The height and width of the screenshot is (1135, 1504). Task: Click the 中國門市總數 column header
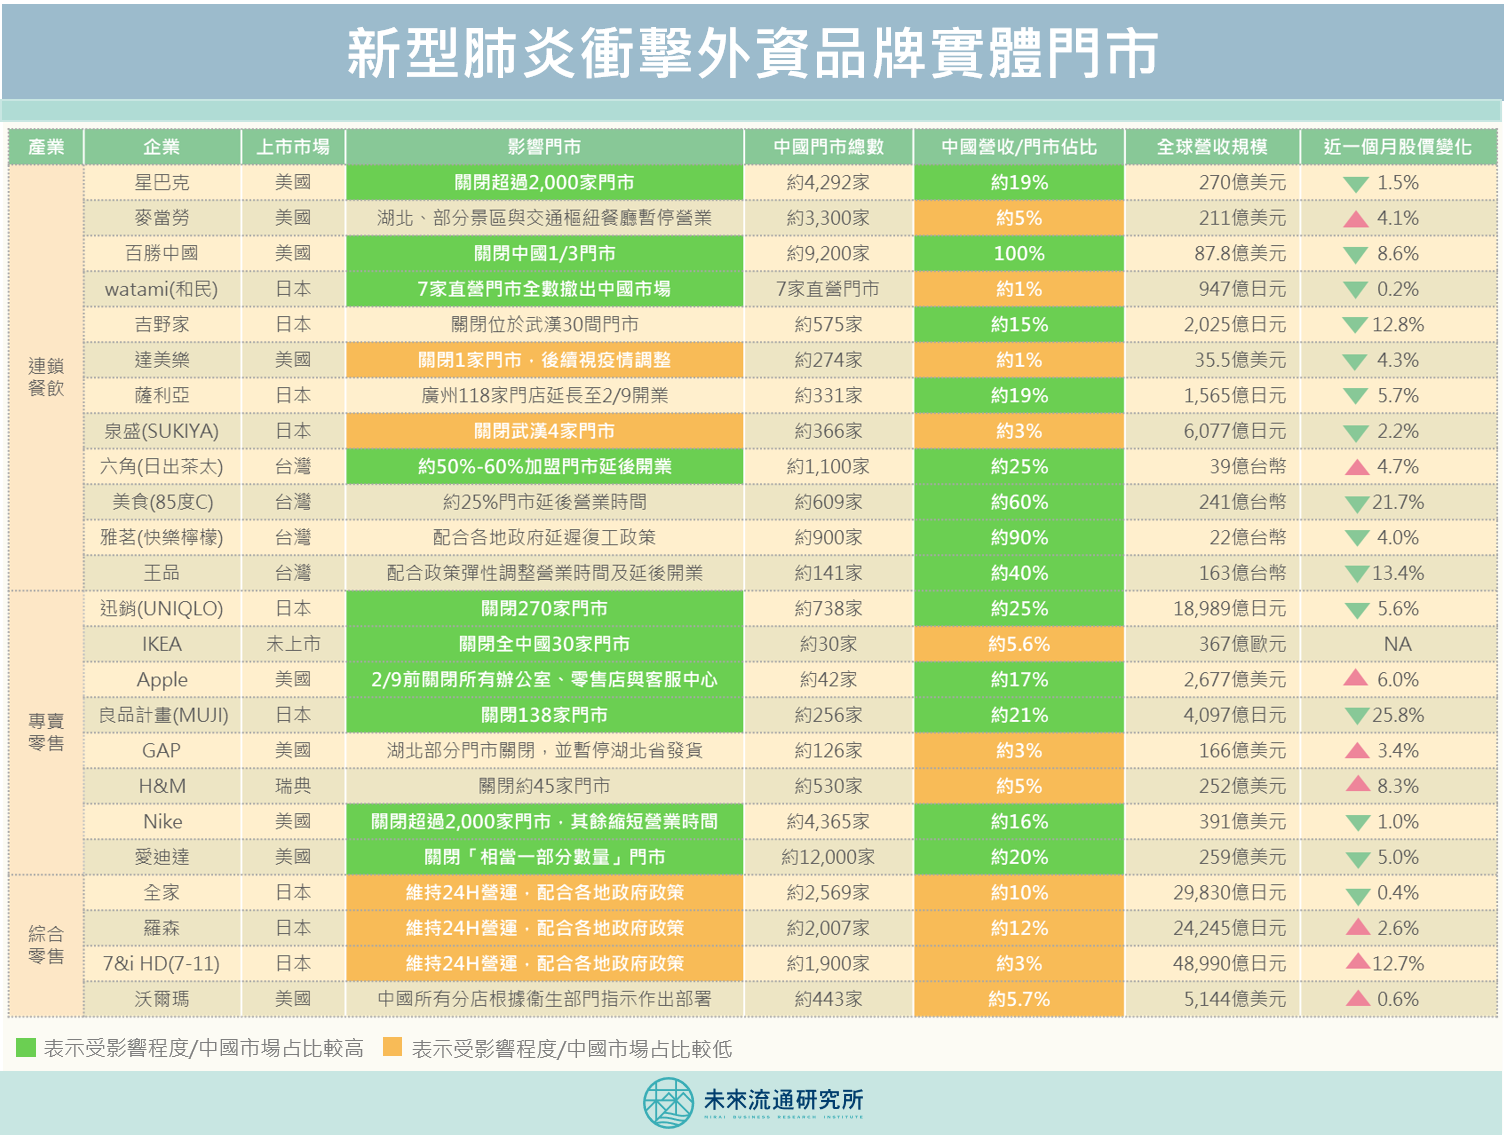(x=828, y=147)
